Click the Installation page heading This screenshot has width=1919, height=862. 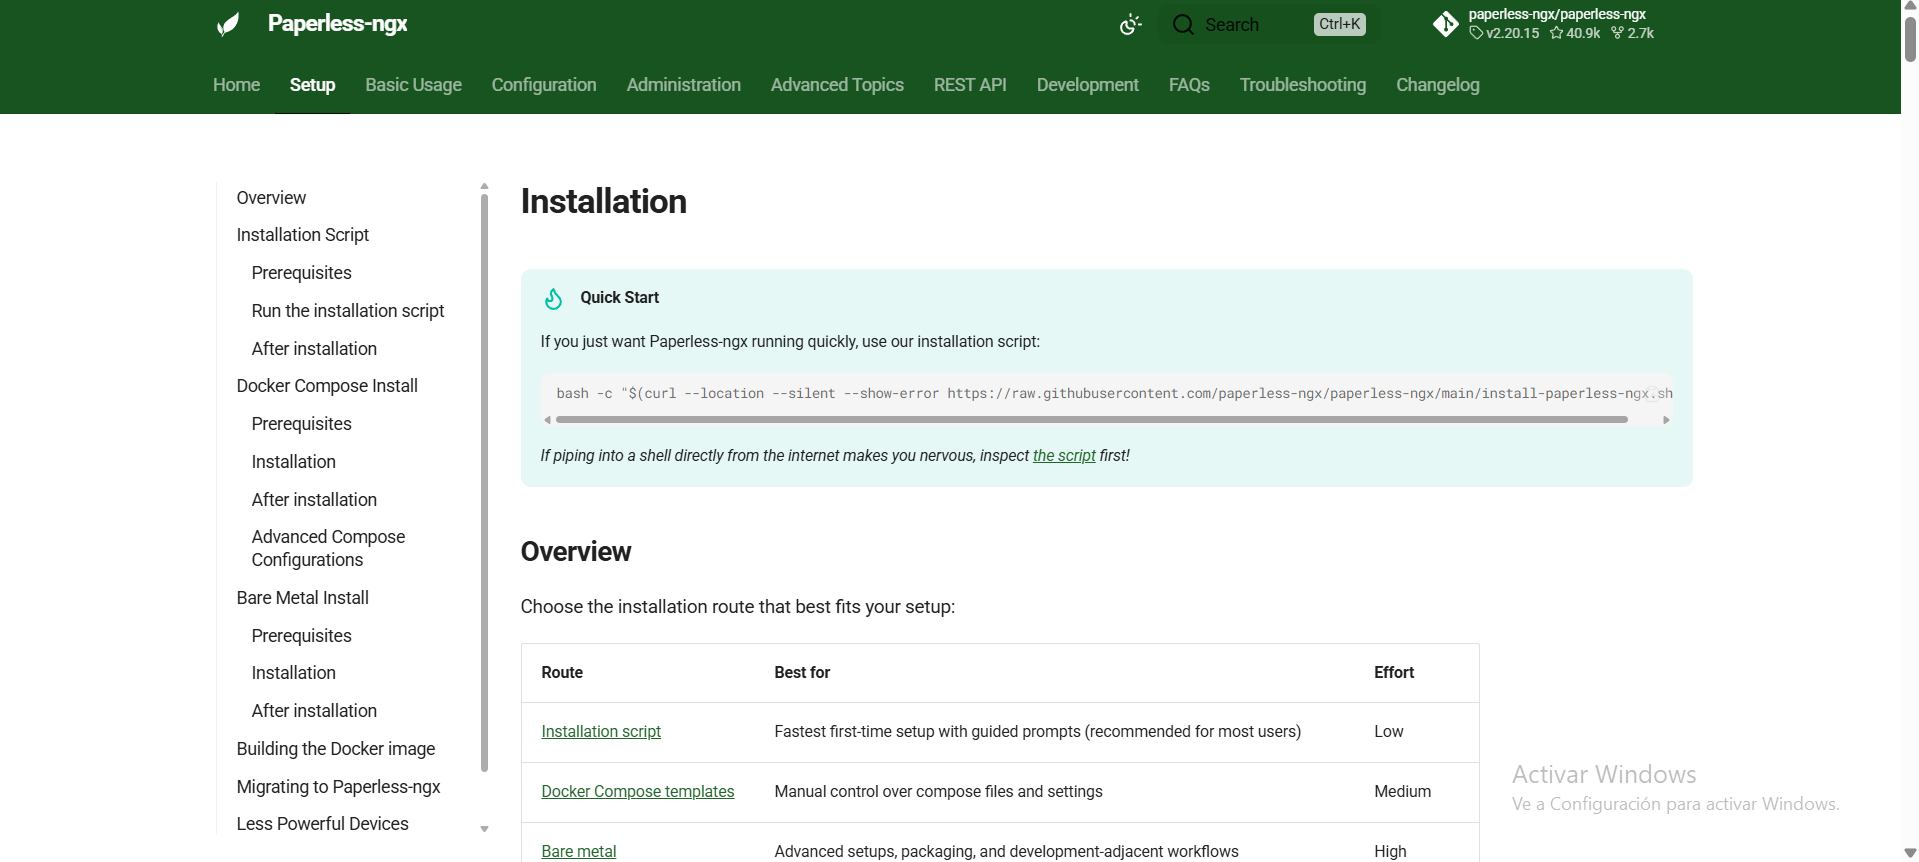pyautogui.click(x=604, y=202)
